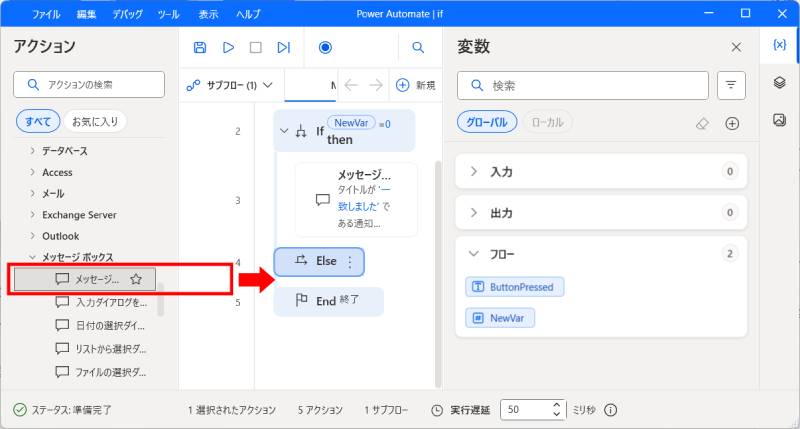Run the flow with play icon
This screenshot has height=429, width=800.
pos(228,47)
